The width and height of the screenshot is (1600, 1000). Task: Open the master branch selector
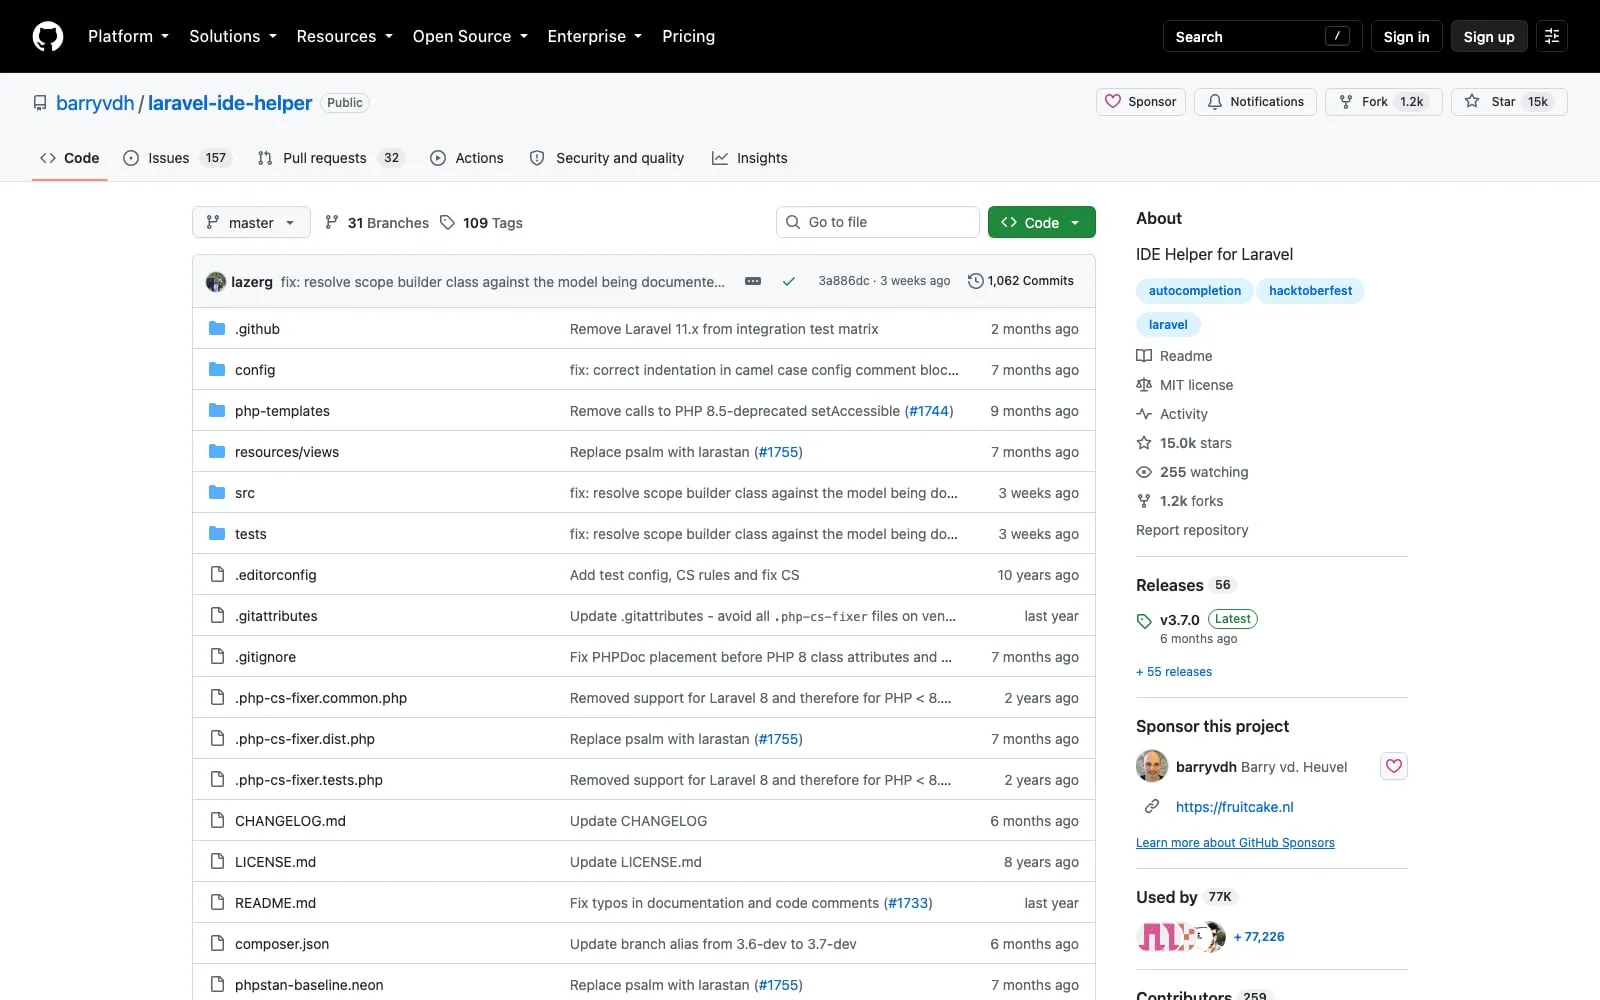pyautogui.click(x=251, y=222)
